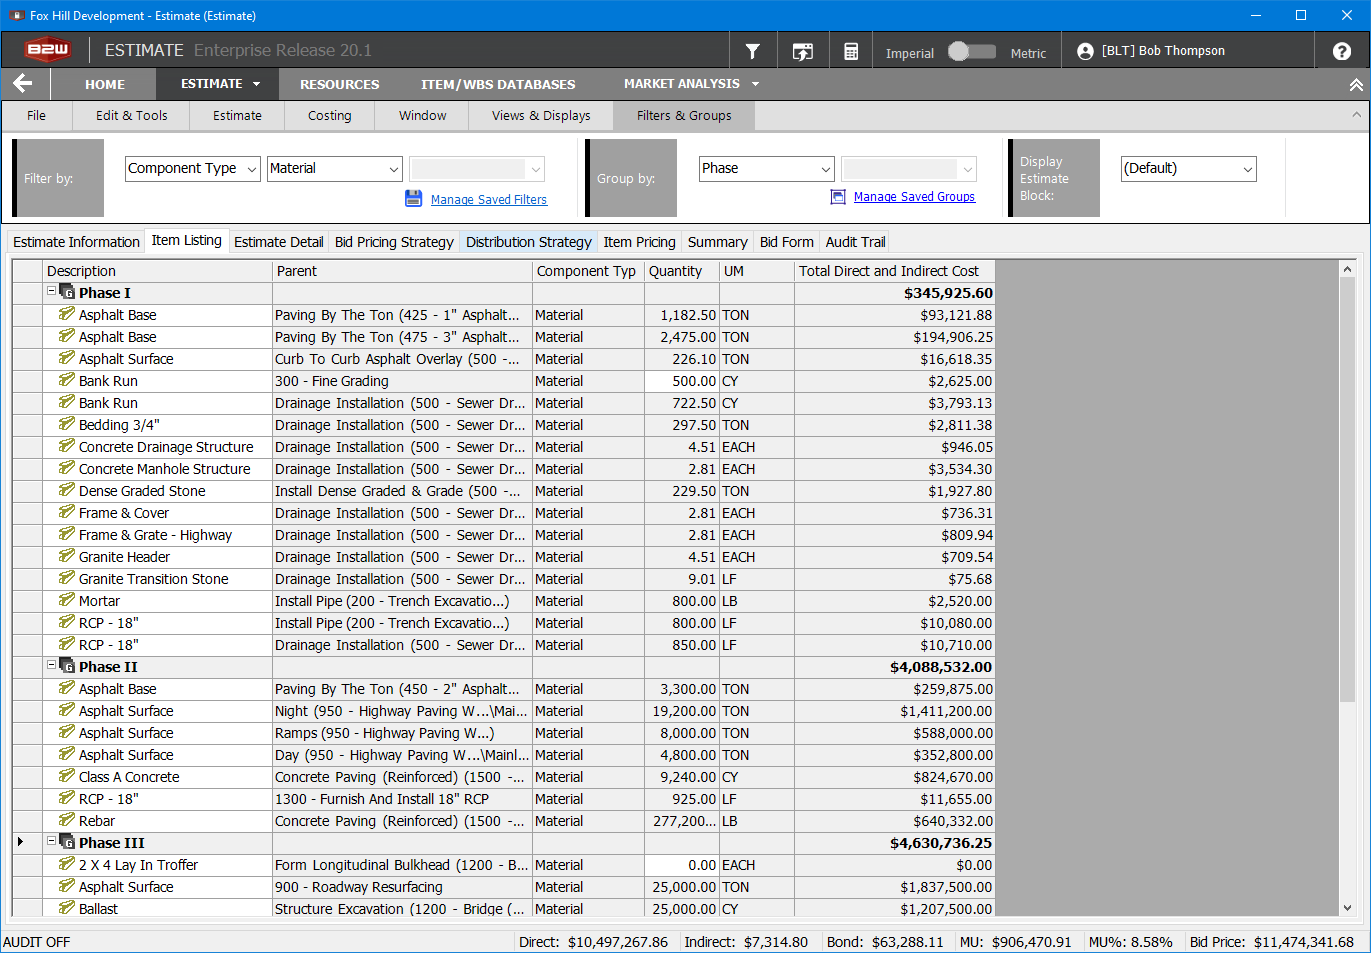Image resolution: width=1371 pixels, height=953 pixels.
Task: Click the material icon for Granite Transition Stone
Action: pos(67,578)
